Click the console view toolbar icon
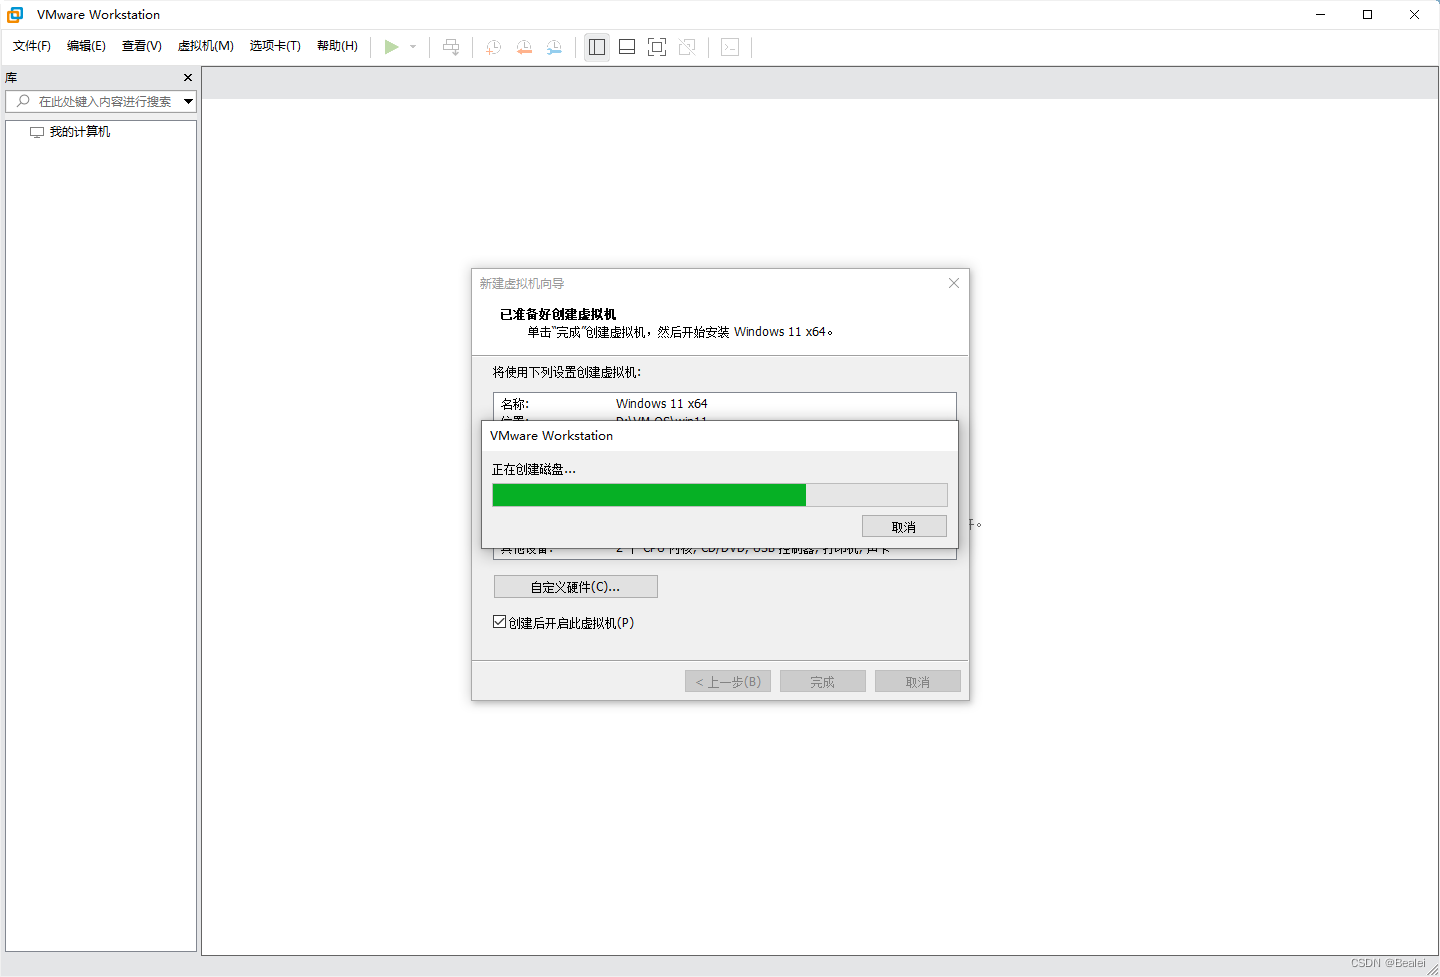The width and height of the screenshot is (1440, 977). click(730, 47)
